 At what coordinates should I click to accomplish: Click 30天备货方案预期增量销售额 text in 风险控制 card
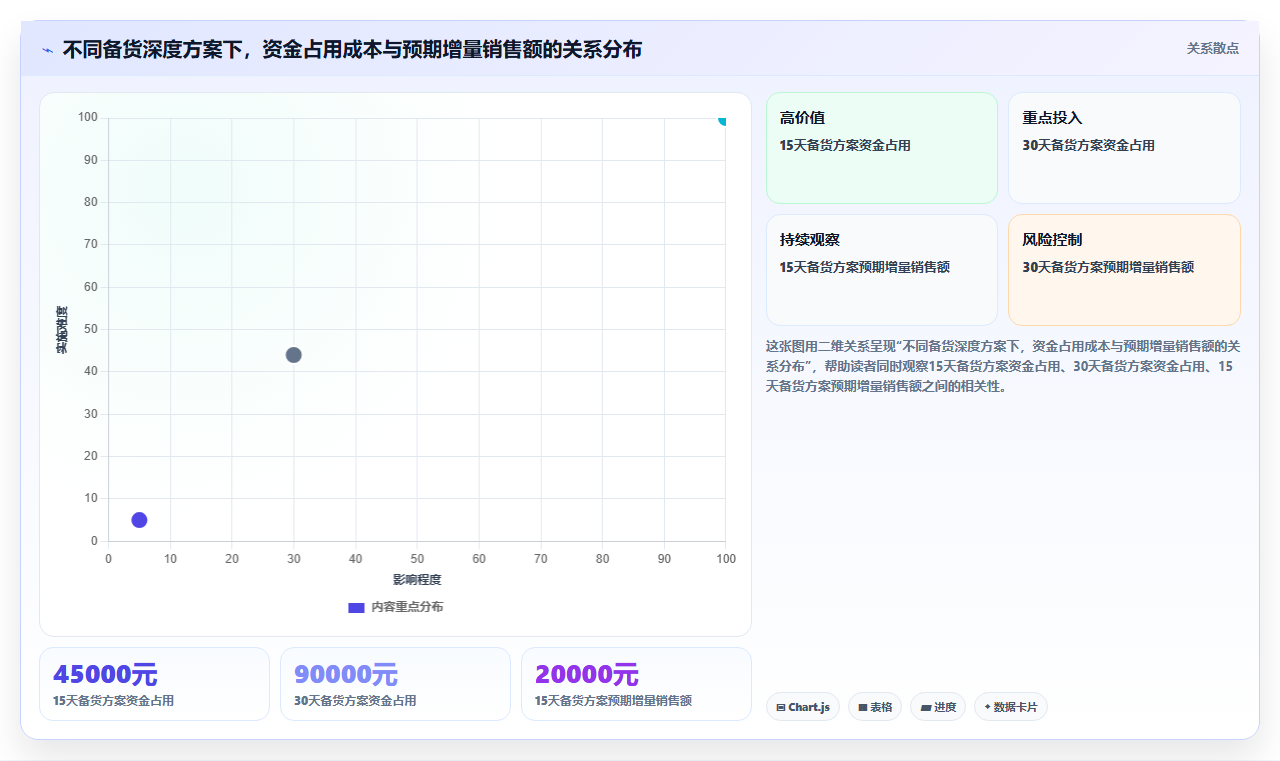pos(1108,268)
